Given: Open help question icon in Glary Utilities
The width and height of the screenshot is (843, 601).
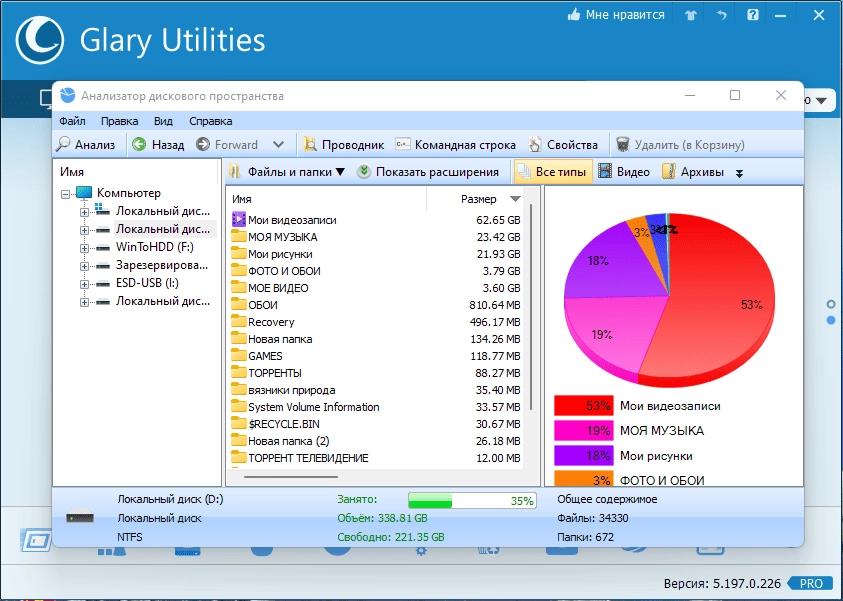Looking at the screenshot, I should (x=753, y=15).
